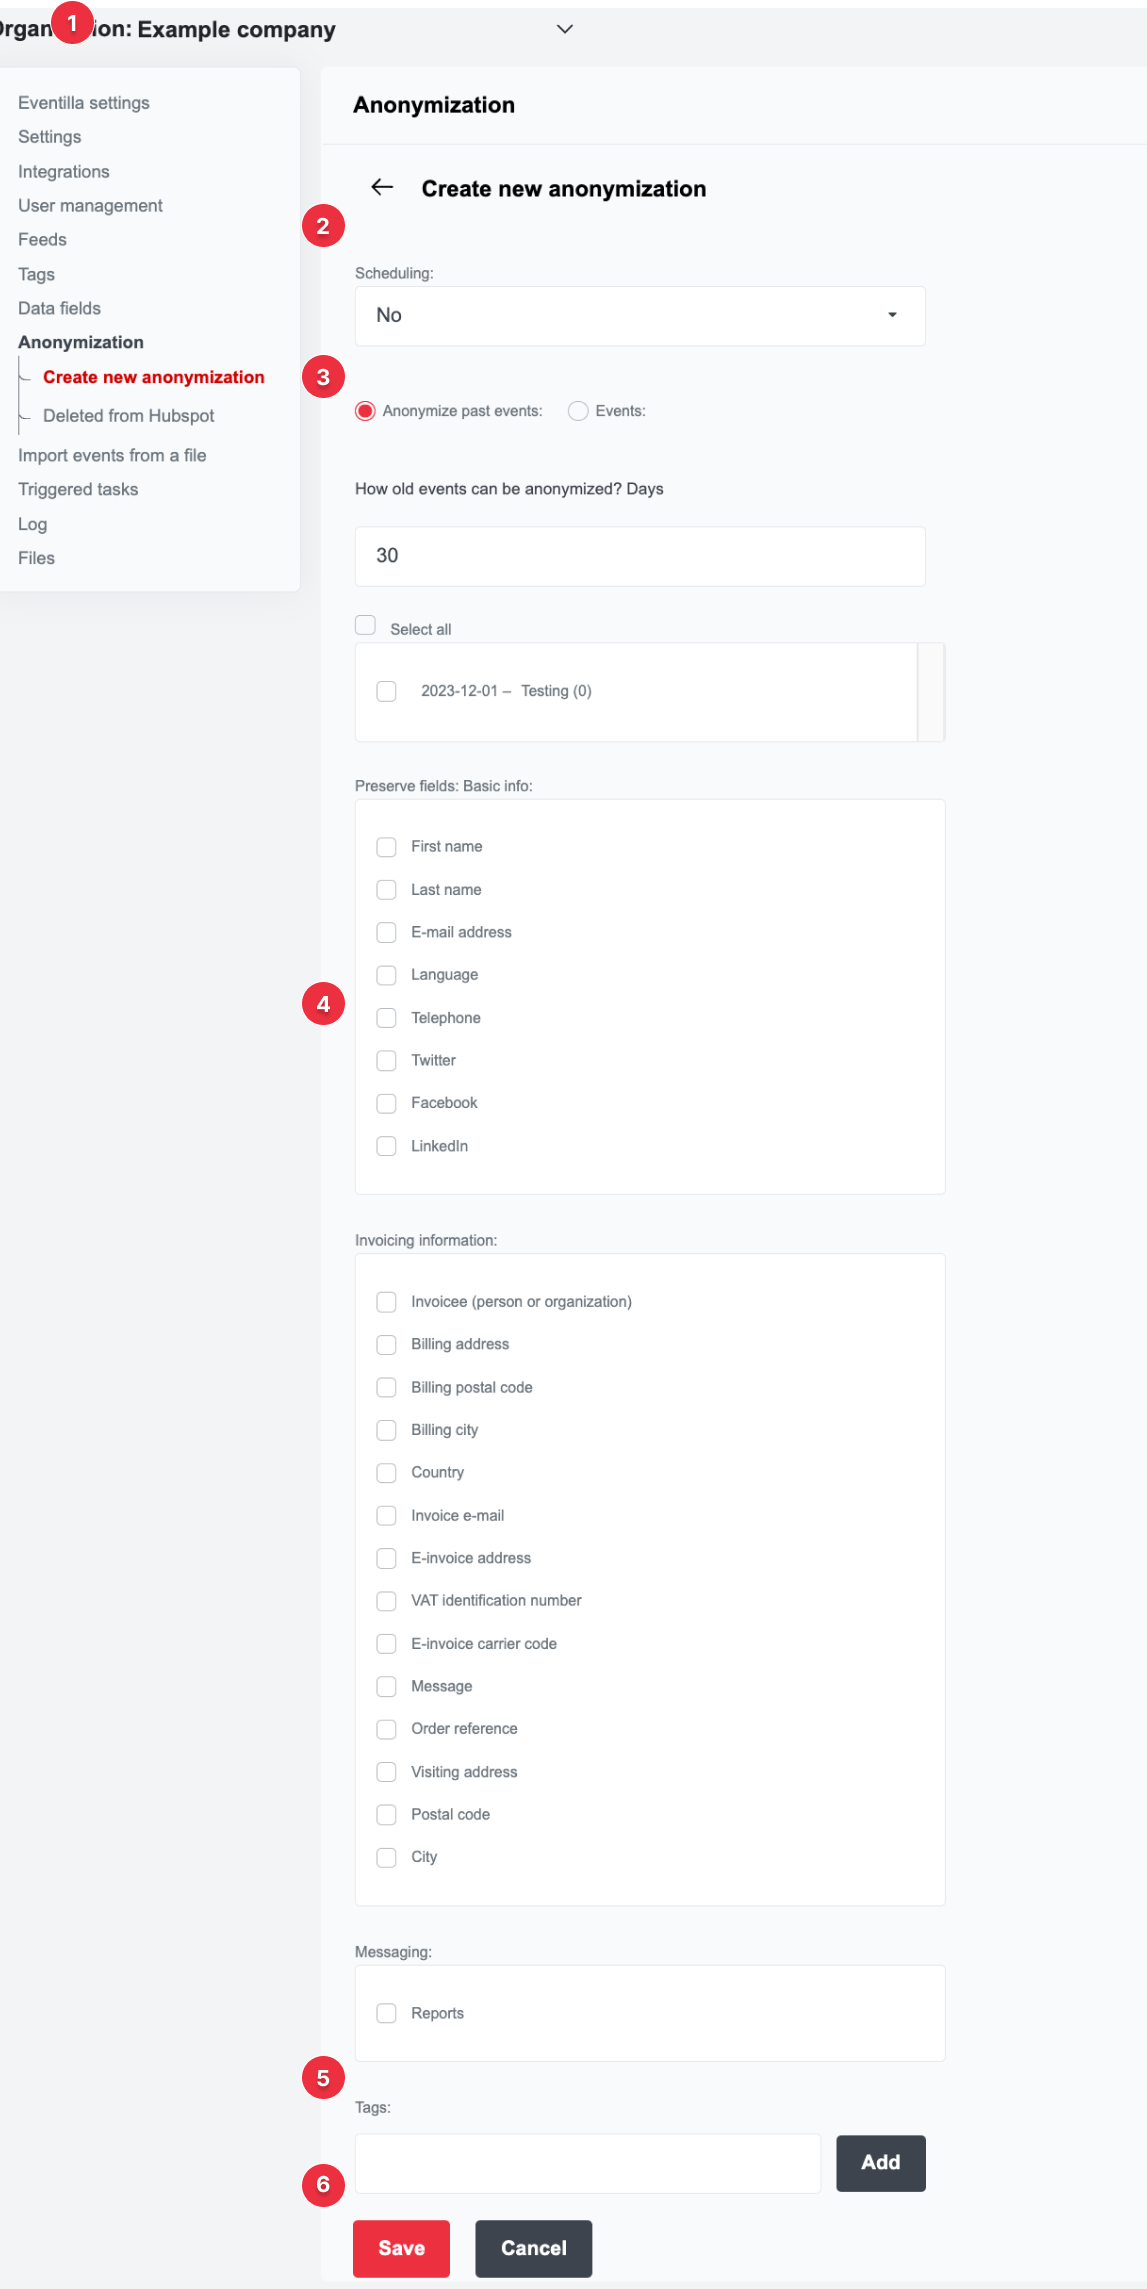Open Feeds in the sidebar
Viewport: 1147px width, 2289px height.
[42, 240]
